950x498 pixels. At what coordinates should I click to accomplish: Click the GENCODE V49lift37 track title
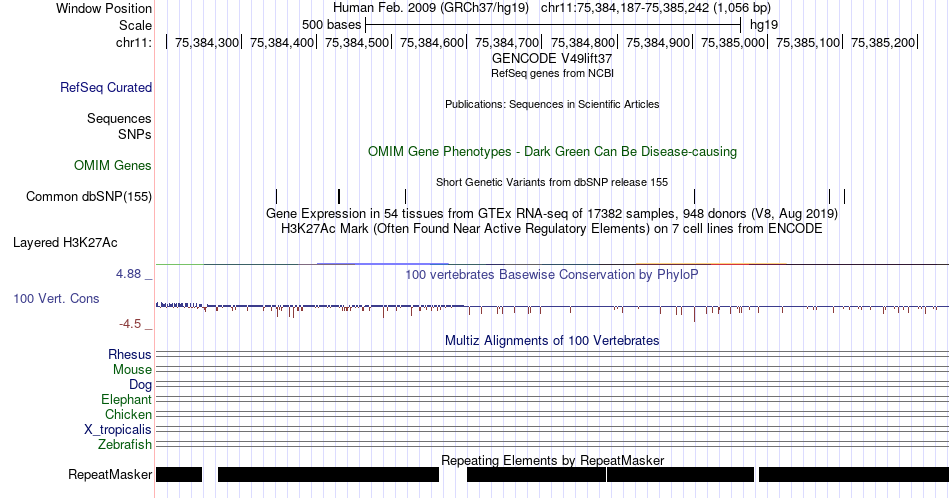click(552, 59)
